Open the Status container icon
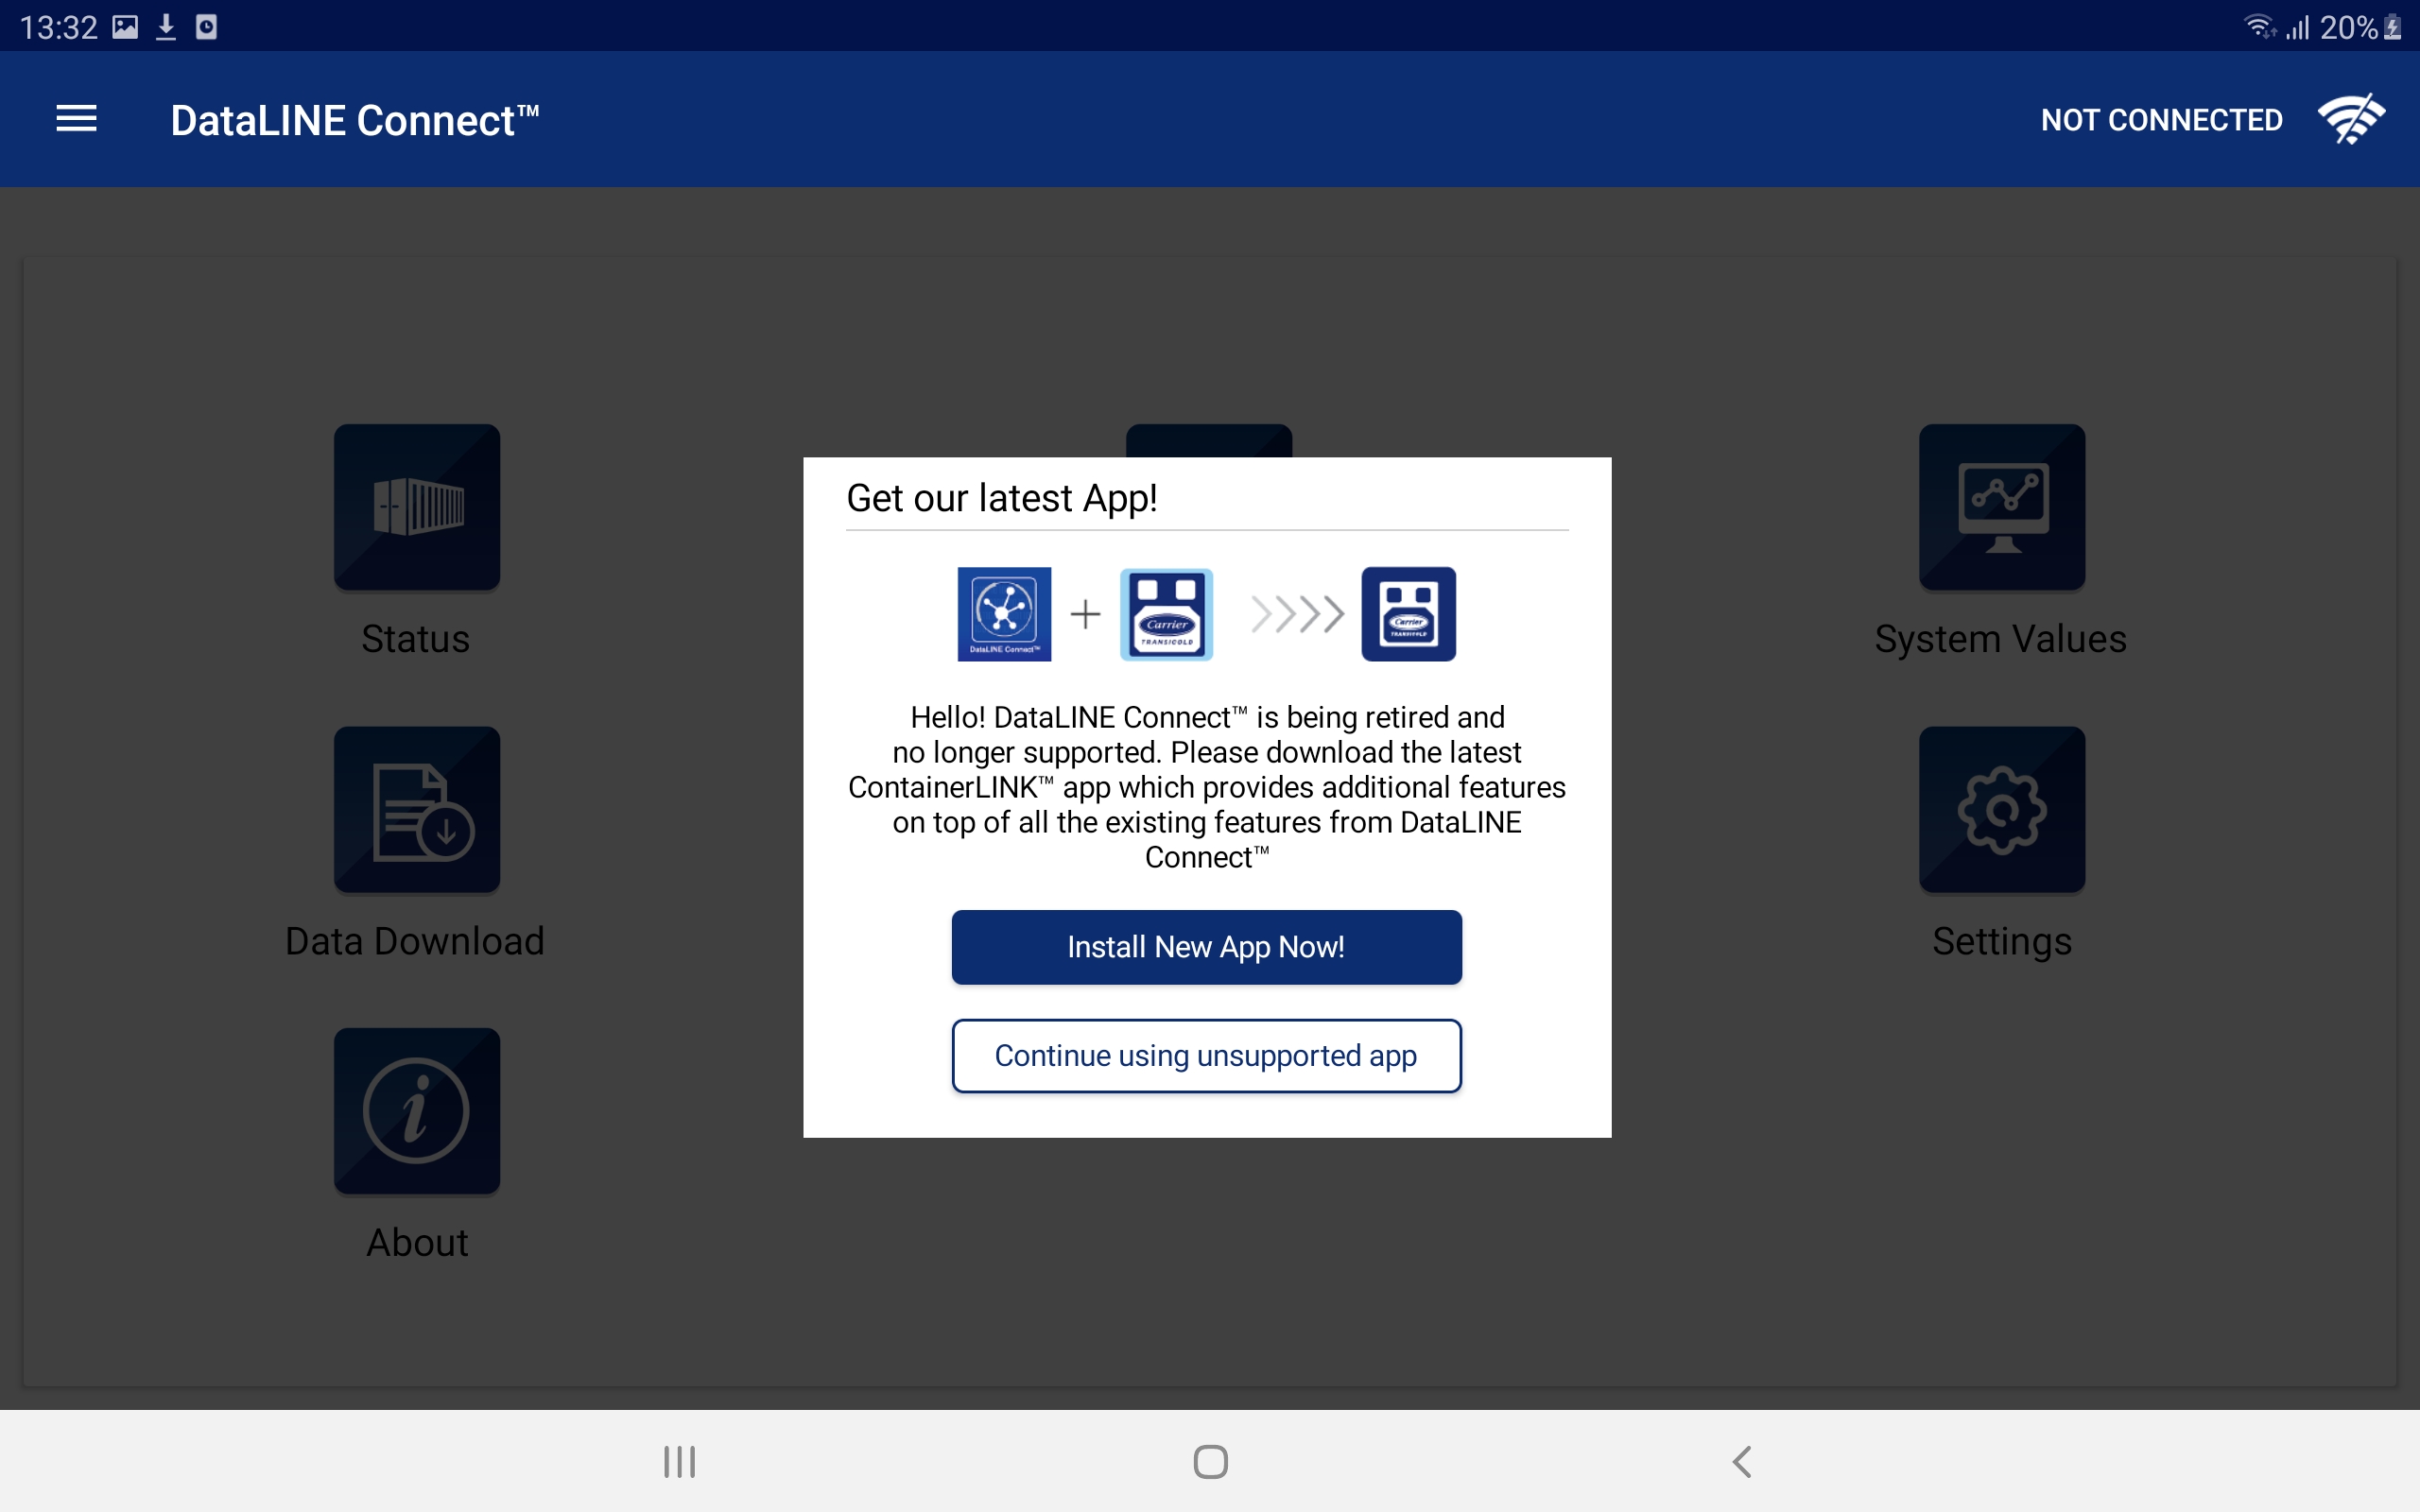Screen dimensions: 2420x1512 pos(417,507)
